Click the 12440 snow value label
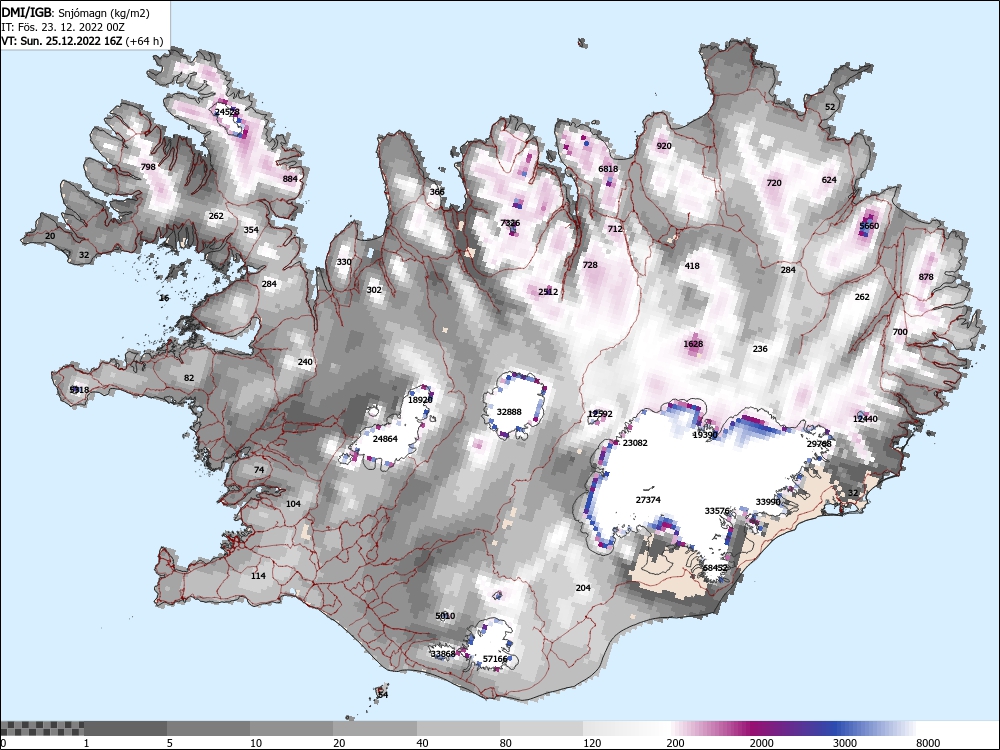 pyautogui.click(x=865, y=419)
